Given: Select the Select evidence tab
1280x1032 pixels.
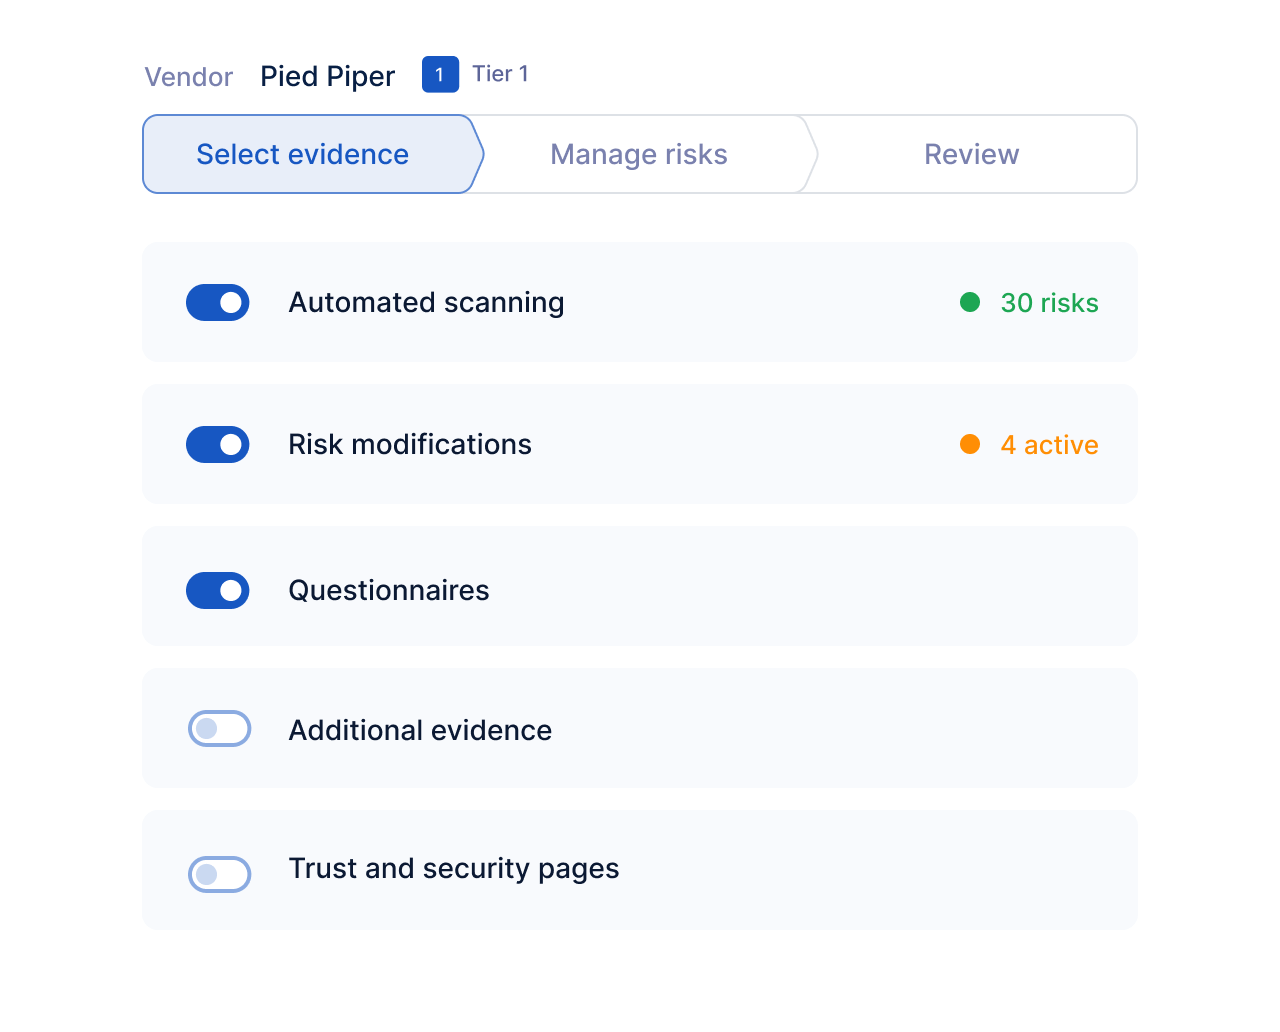Looking at the screenshot, I should pyautogui.click(x=302, y=154).
